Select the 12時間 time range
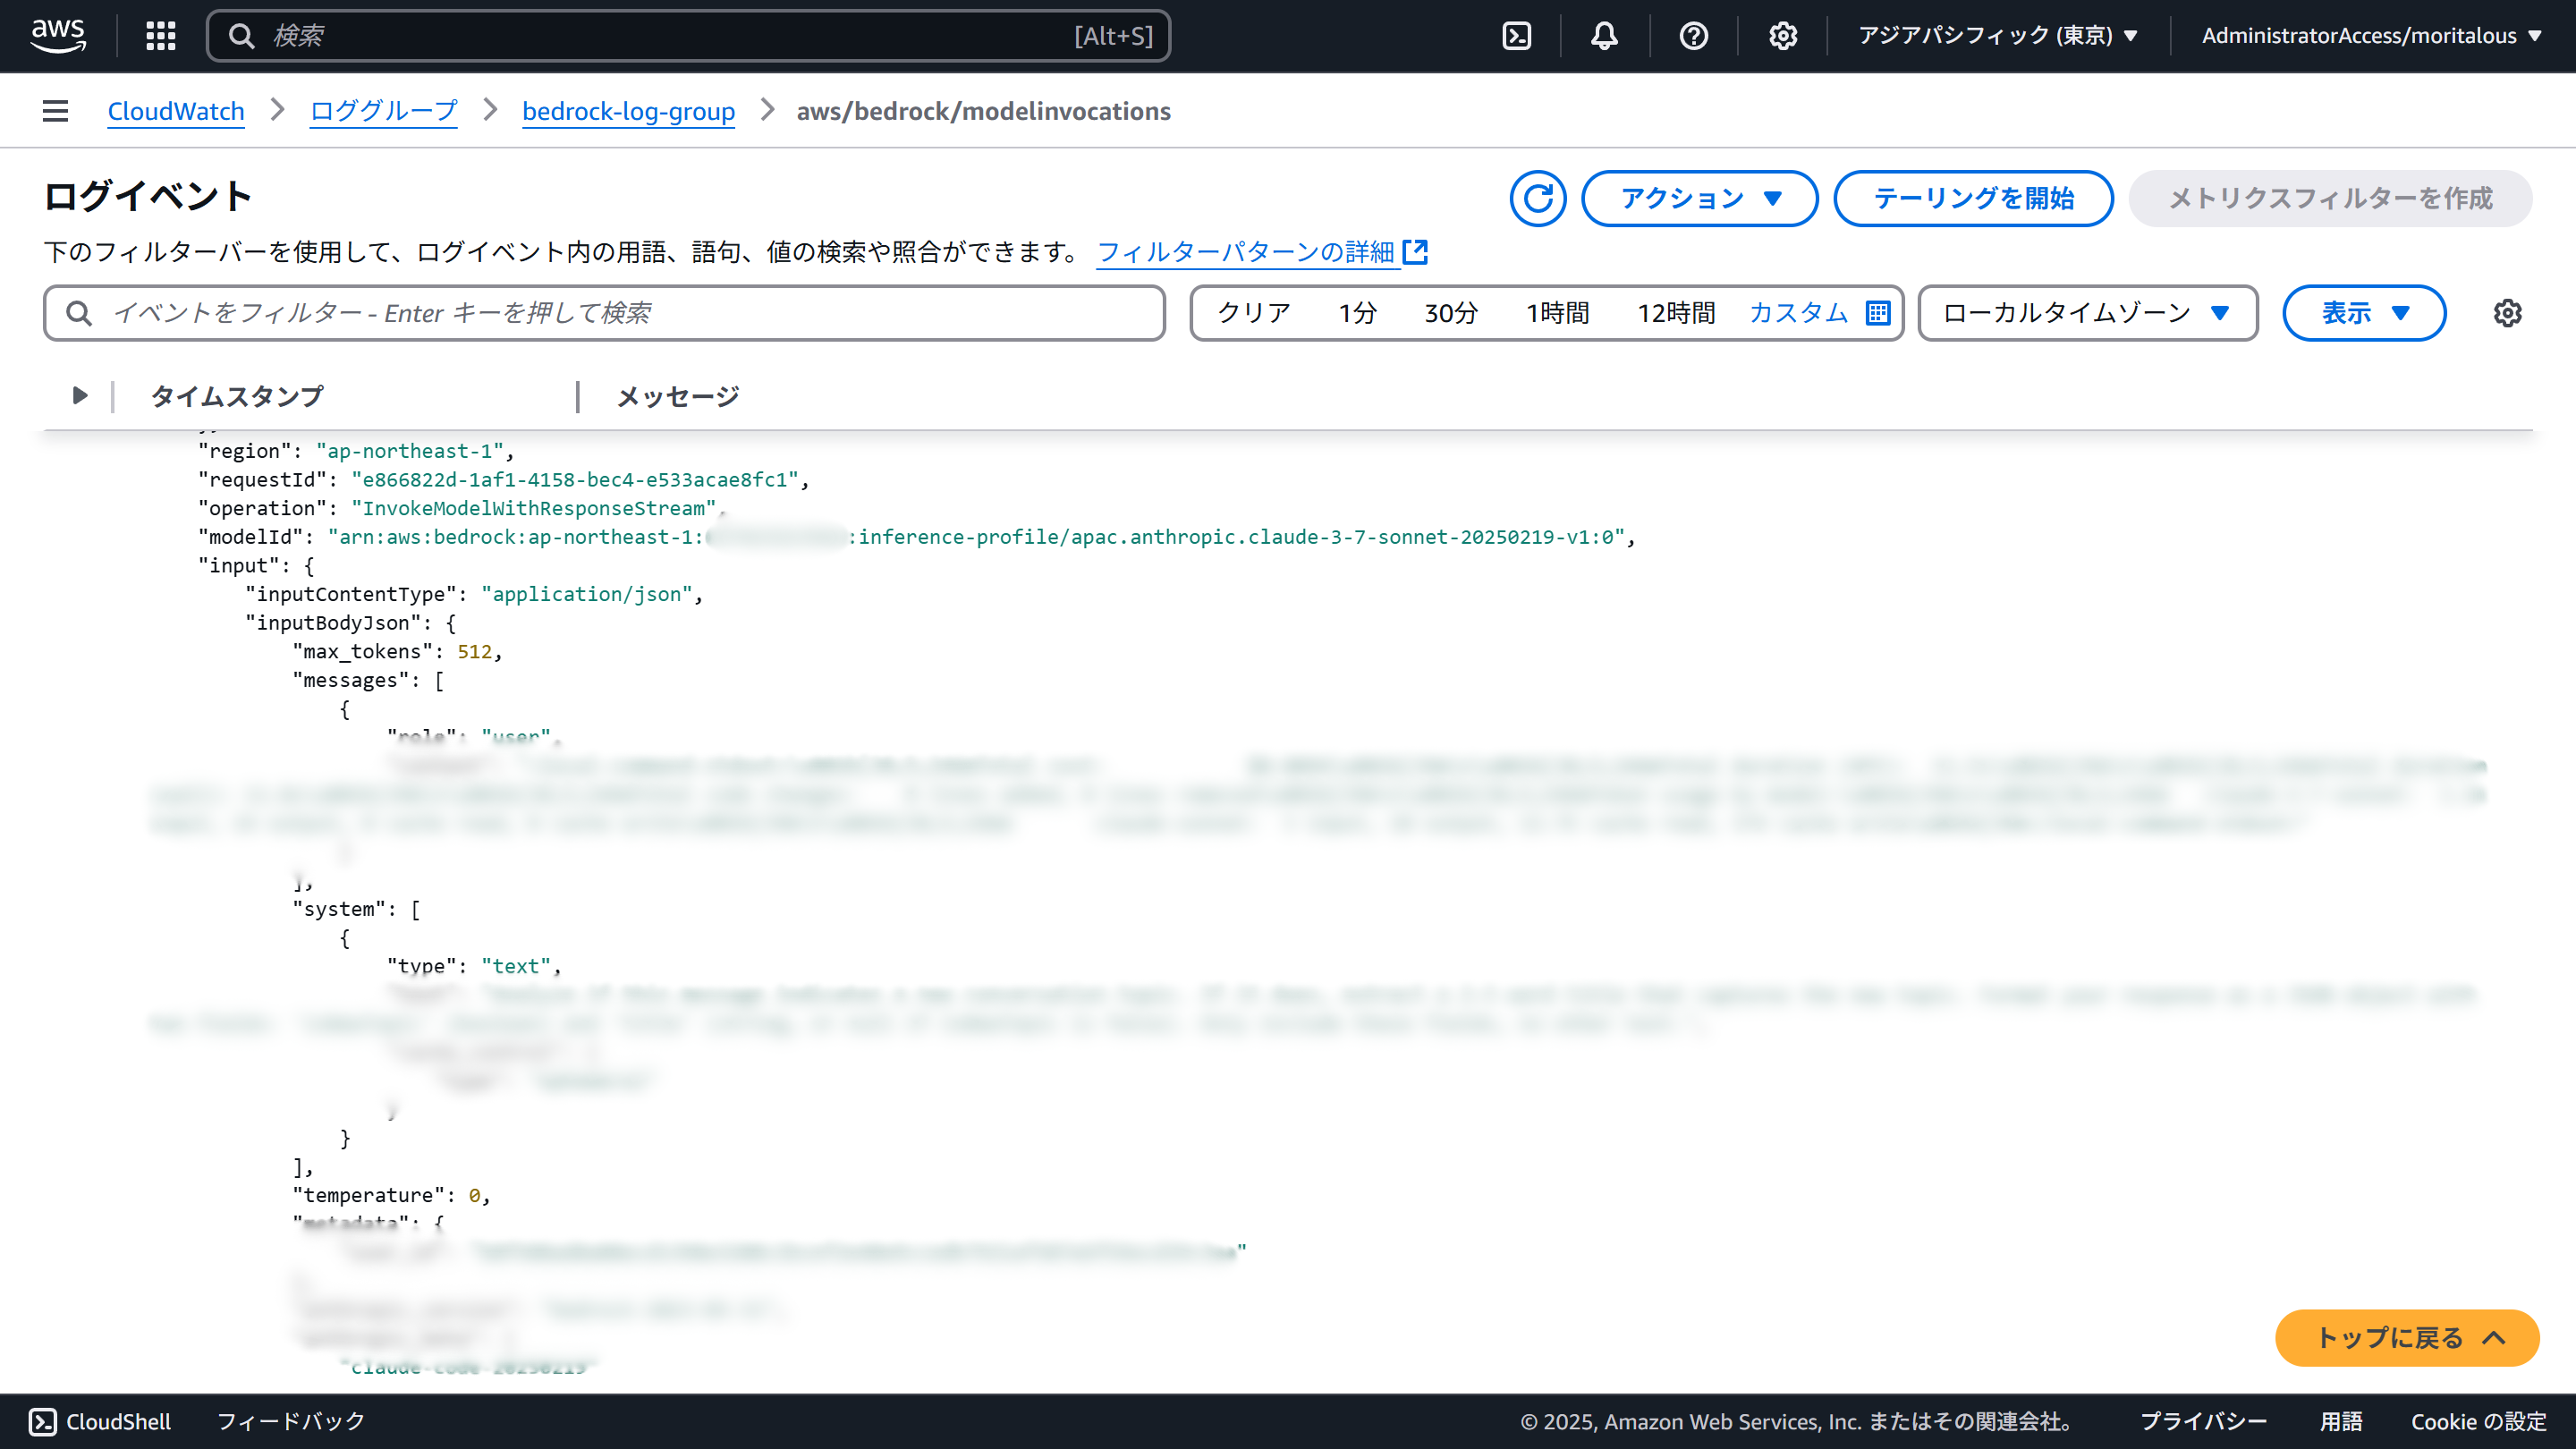Image resolution: width=2576 pixels, height=1449 pixels. click(x=1676, y=313)
